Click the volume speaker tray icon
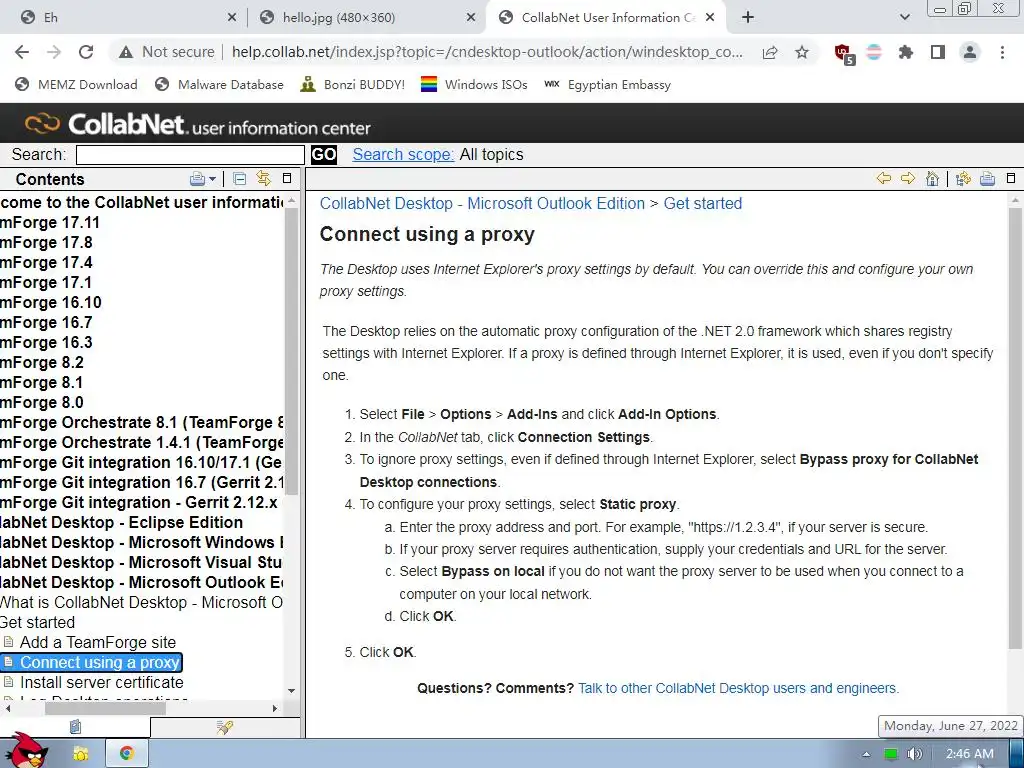Image resolution: width=1024 pixels, height=768 pixels. [914, 754]
